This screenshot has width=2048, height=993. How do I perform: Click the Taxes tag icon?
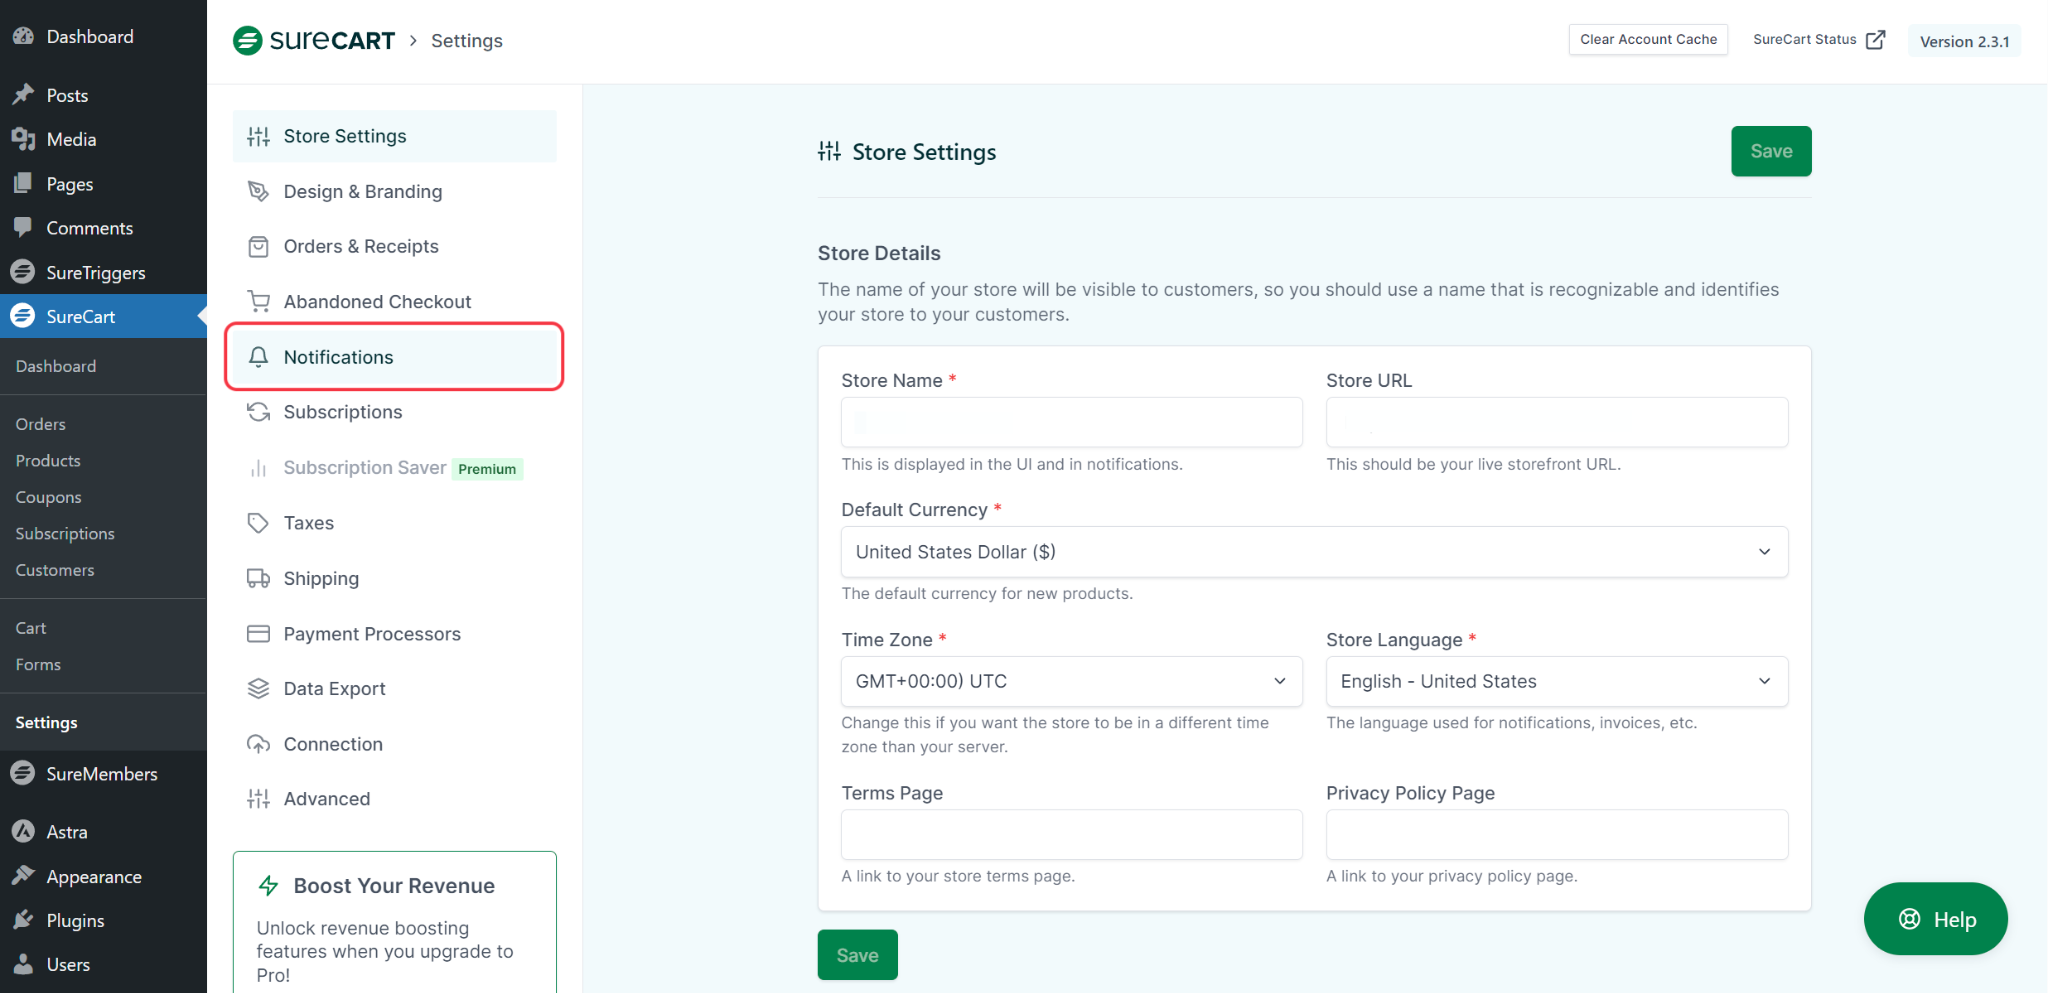[x=258, y=523]
